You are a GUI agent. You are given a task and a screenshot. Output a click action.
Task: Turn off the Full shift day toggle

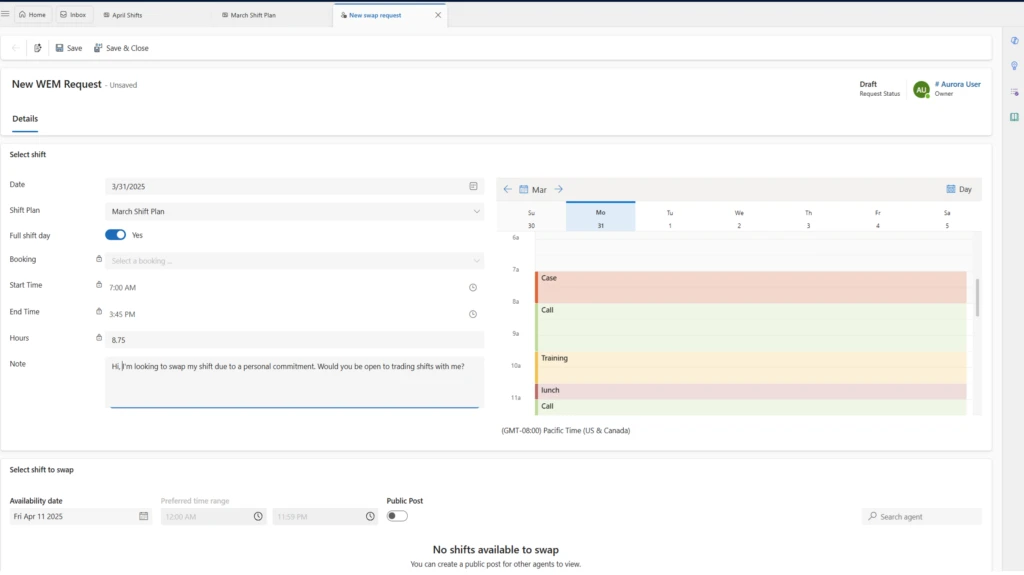point(115,235)
